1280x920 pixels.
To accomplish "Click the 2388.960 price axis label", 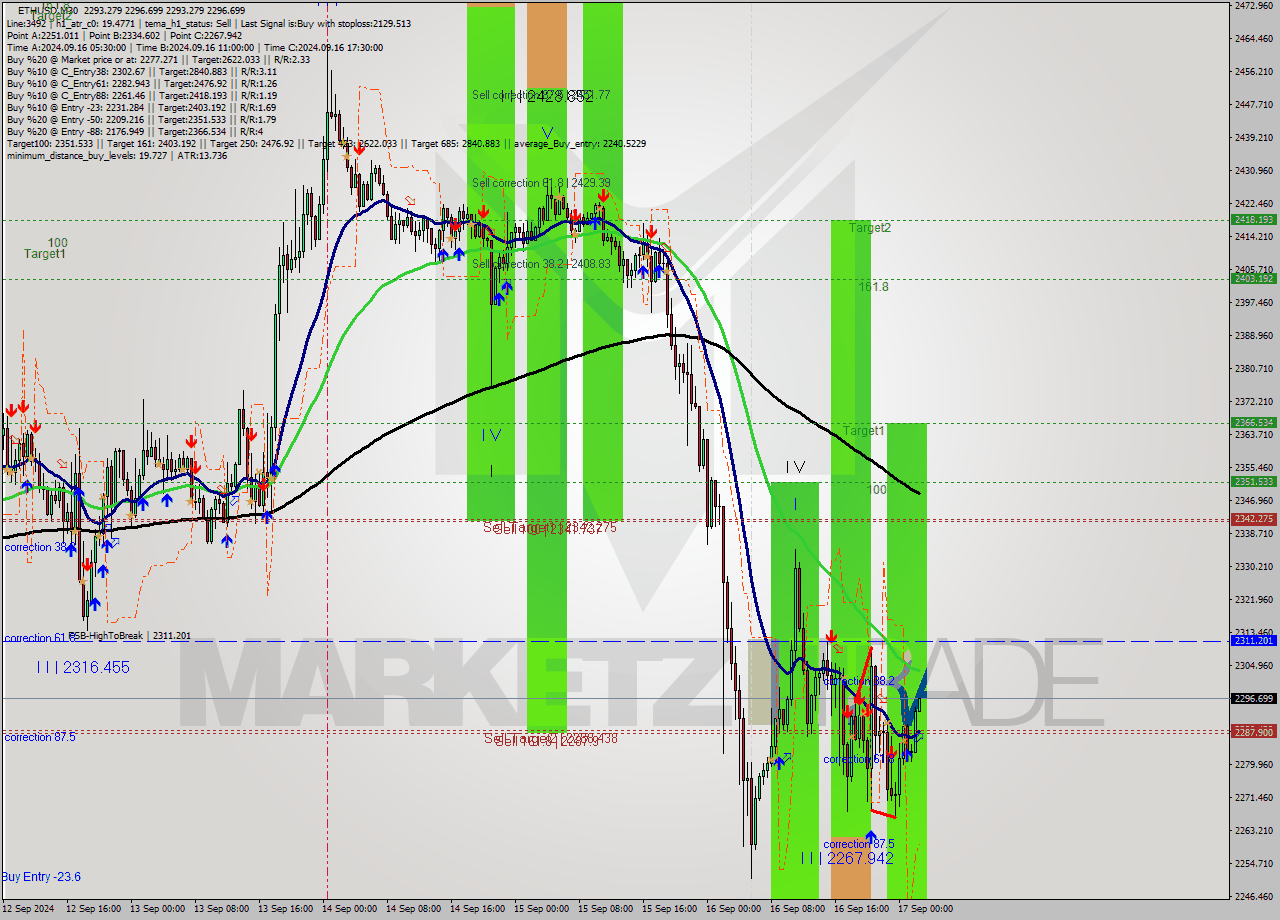I will point(1253,336).
